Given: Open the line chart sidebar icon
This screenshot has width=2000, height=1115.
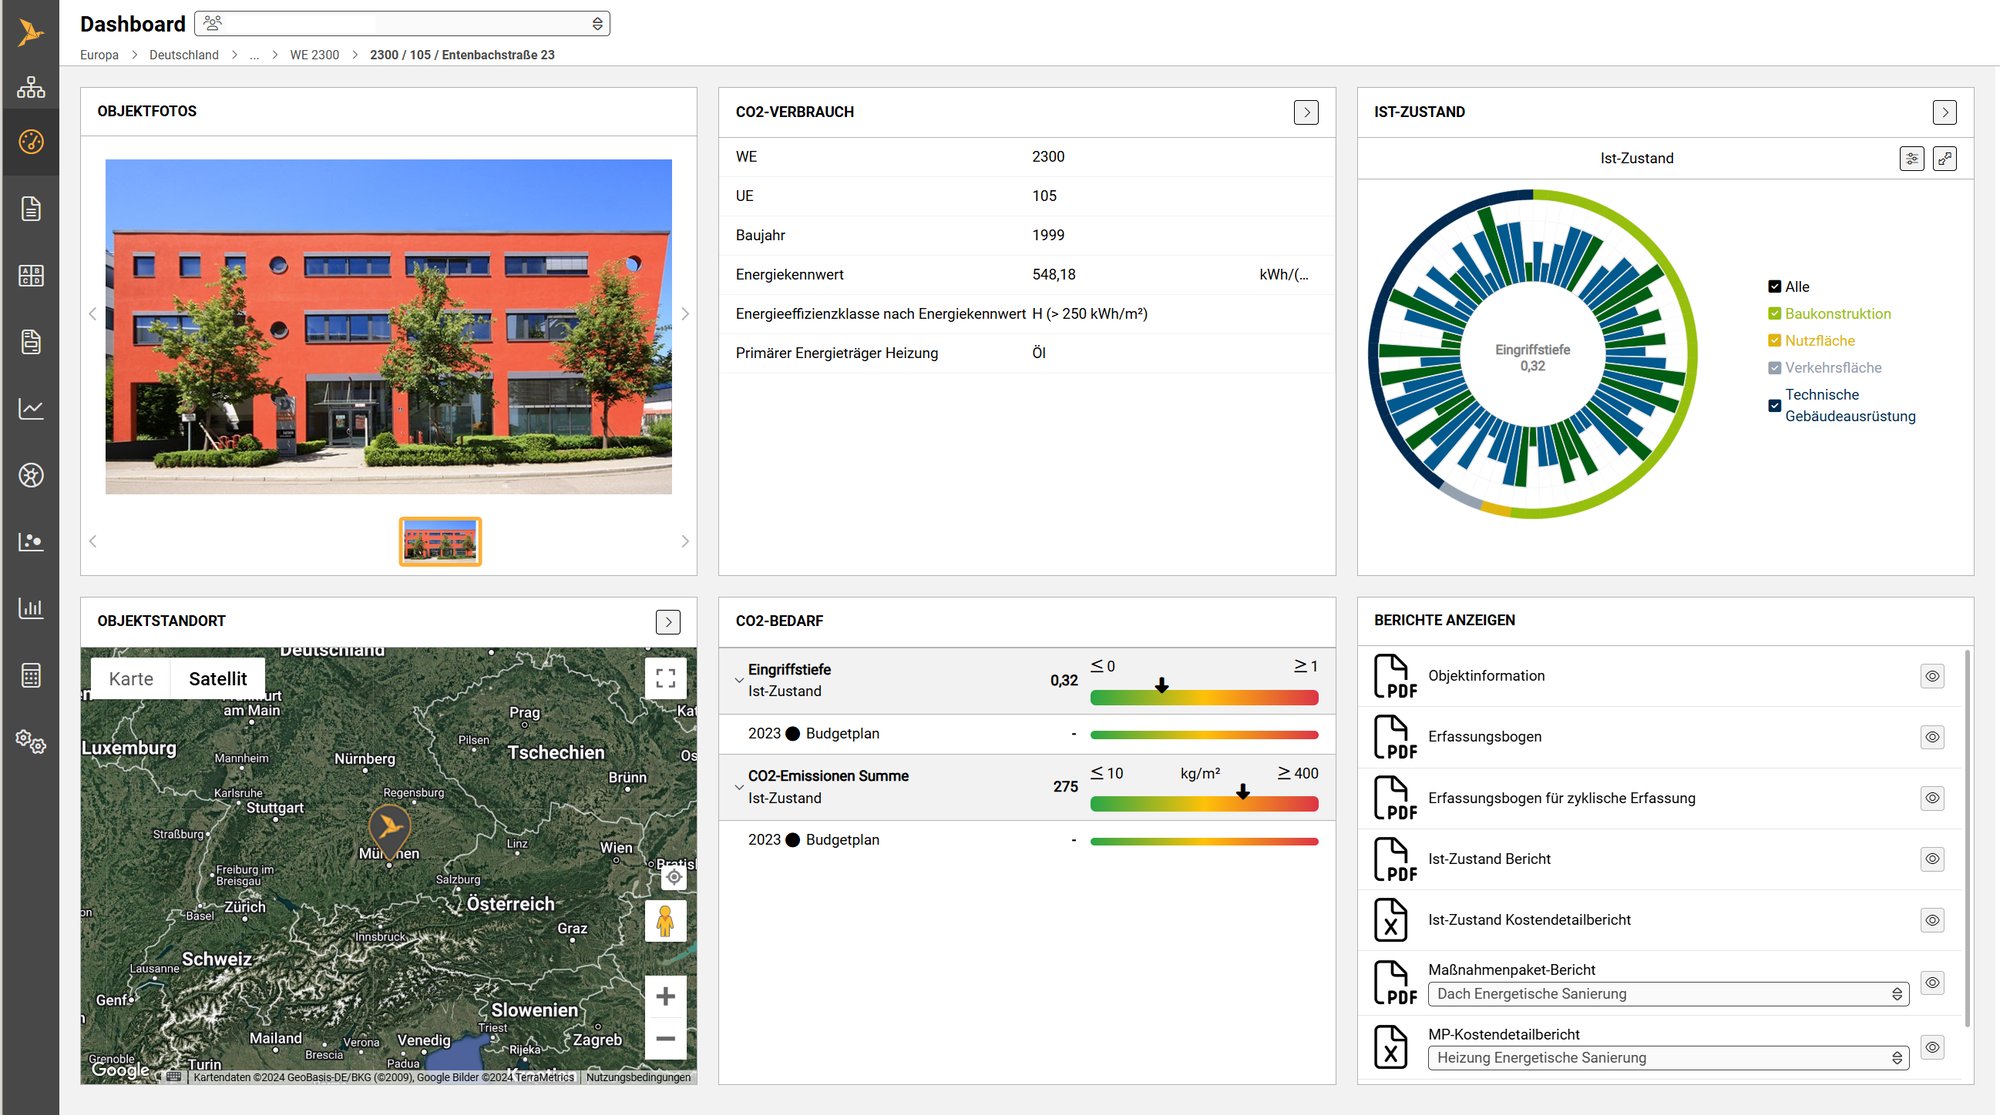Looking at the screenshot, I should 31,408.
